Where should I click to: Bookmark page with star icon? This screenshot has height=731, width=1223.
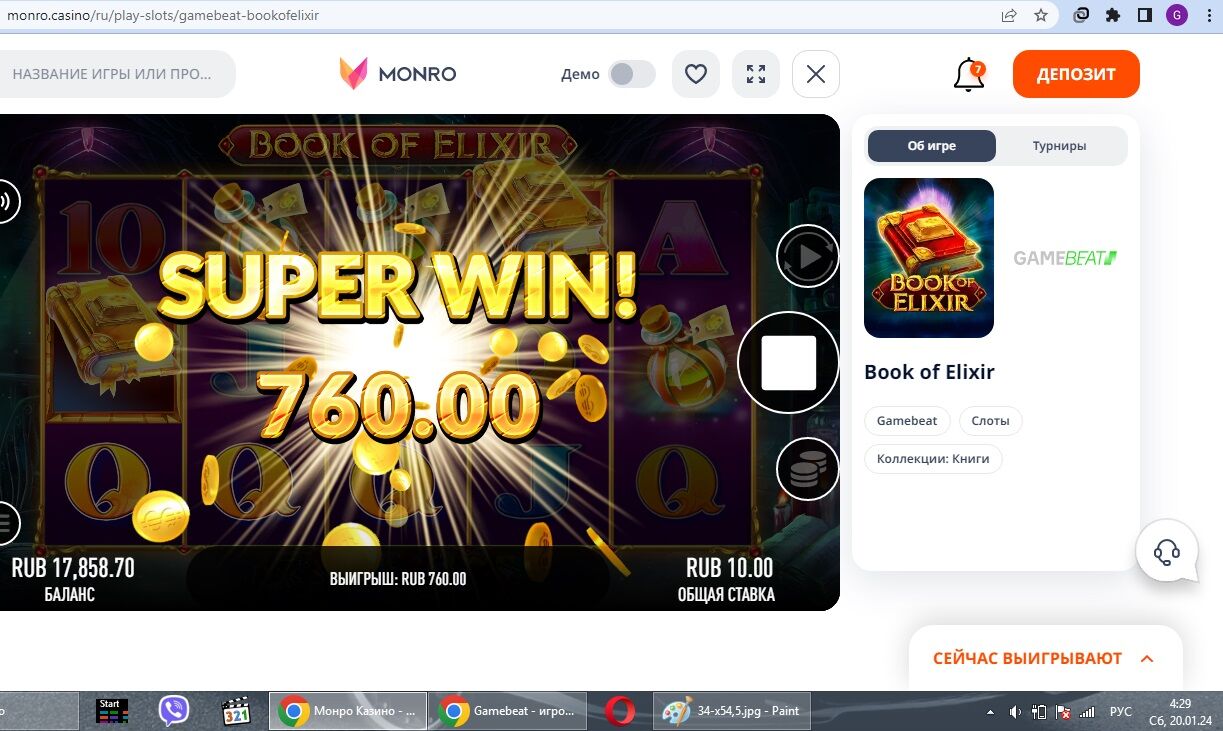coord(1041,15)
